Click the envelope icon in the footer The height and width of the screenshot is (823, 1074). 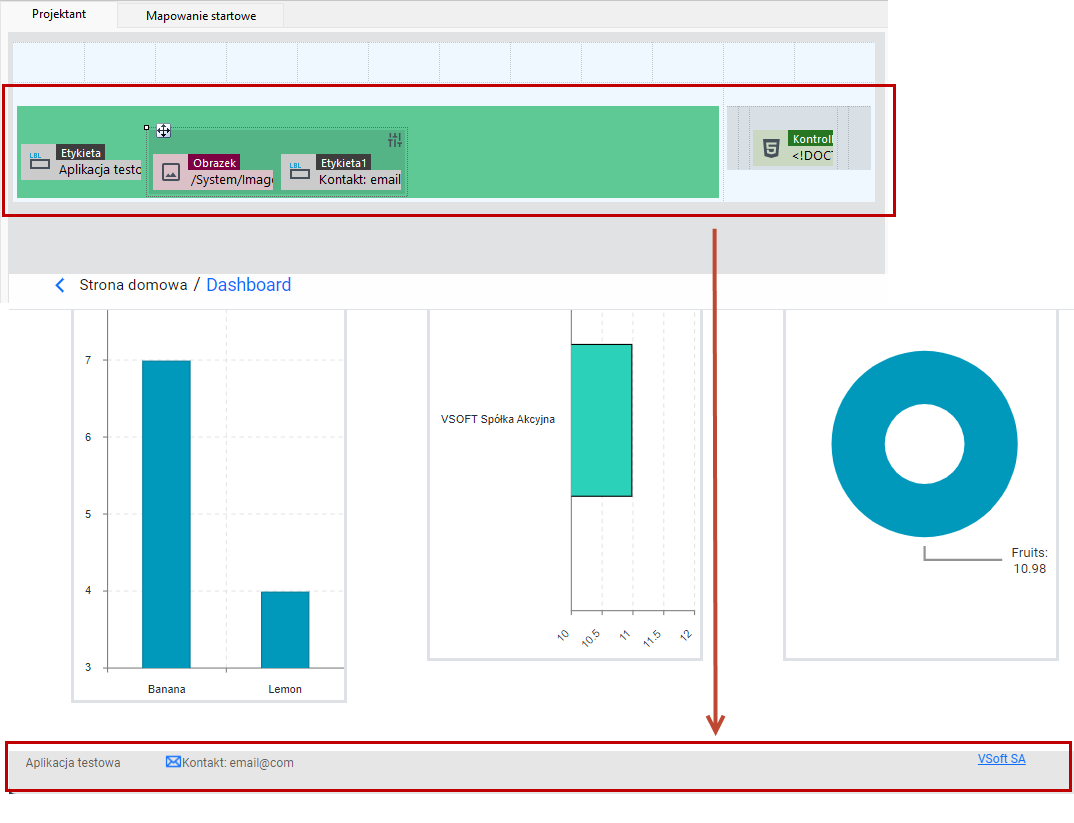[173, 762]
